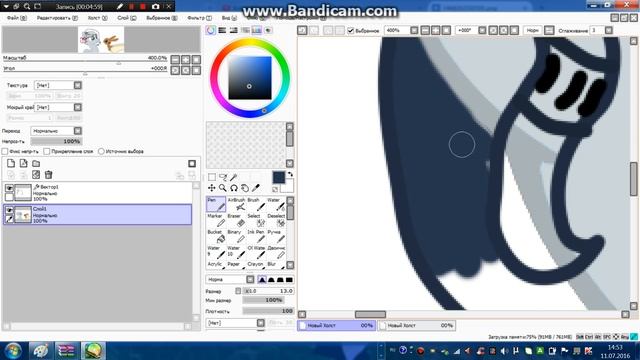Select the Blur tool
The height and width of the screenshot is (360, 640).
[x=276, y=265]
